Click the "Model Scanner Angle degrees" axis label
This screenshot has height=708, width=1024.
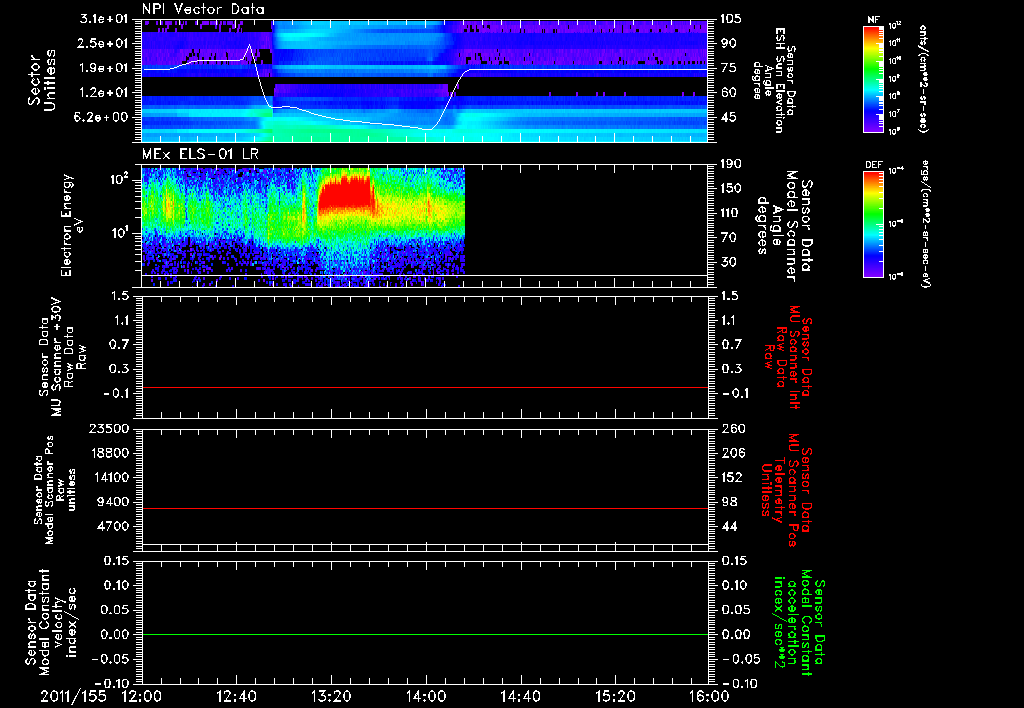click(784, 226)
